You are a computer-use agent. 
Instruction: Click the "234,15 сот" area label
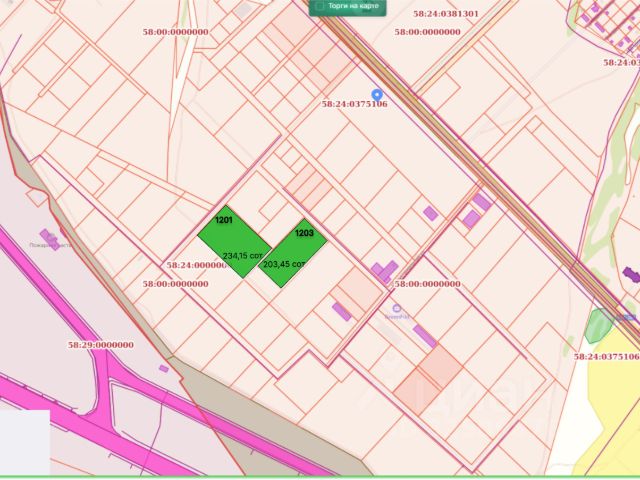pyautogui.click(x=242, y=256)
